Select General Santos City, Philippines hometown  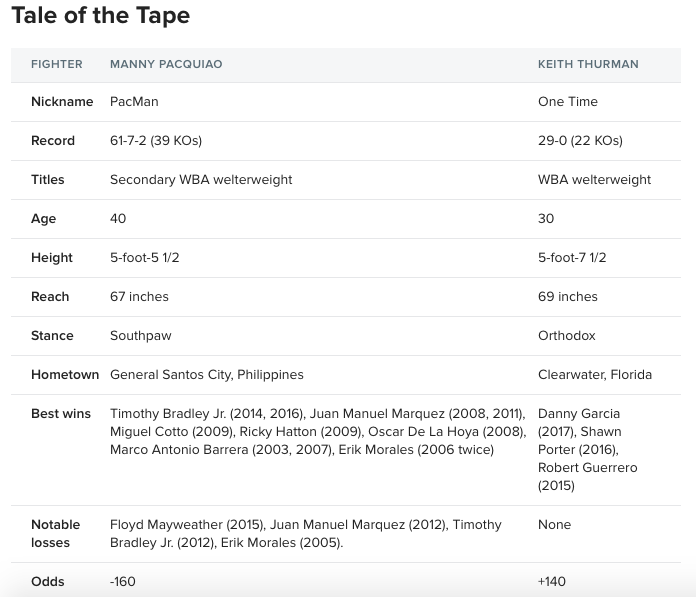(x=207, y=375)
